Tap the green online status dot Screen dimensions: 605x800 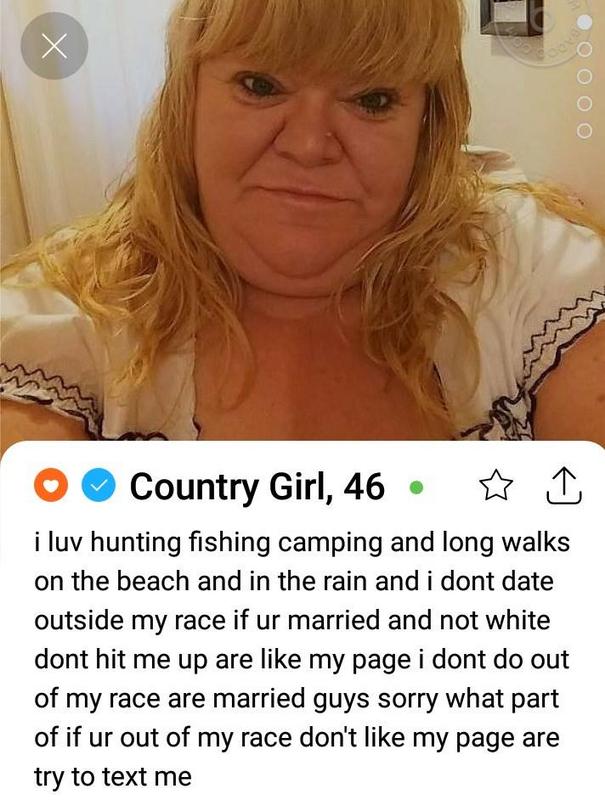click(416, 488)
